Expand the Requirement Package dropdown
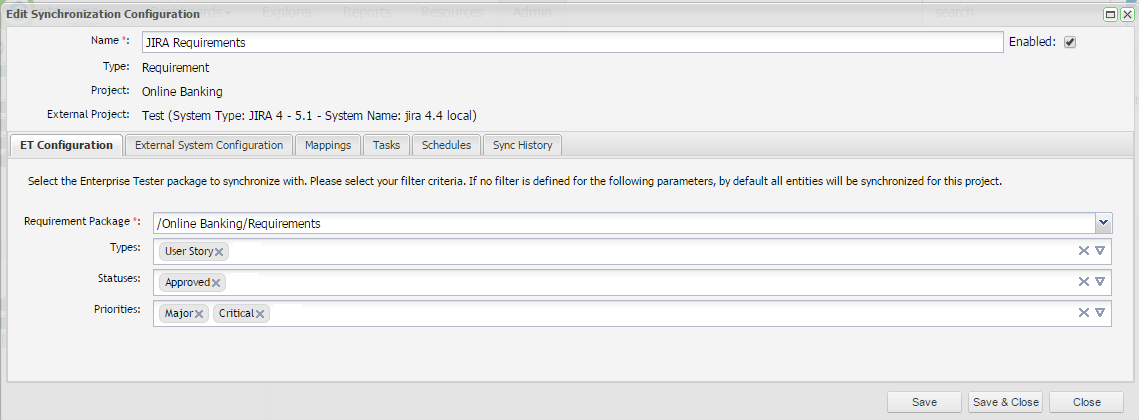The height and width of the screenshot is (420, 1139). point(1103,223)
